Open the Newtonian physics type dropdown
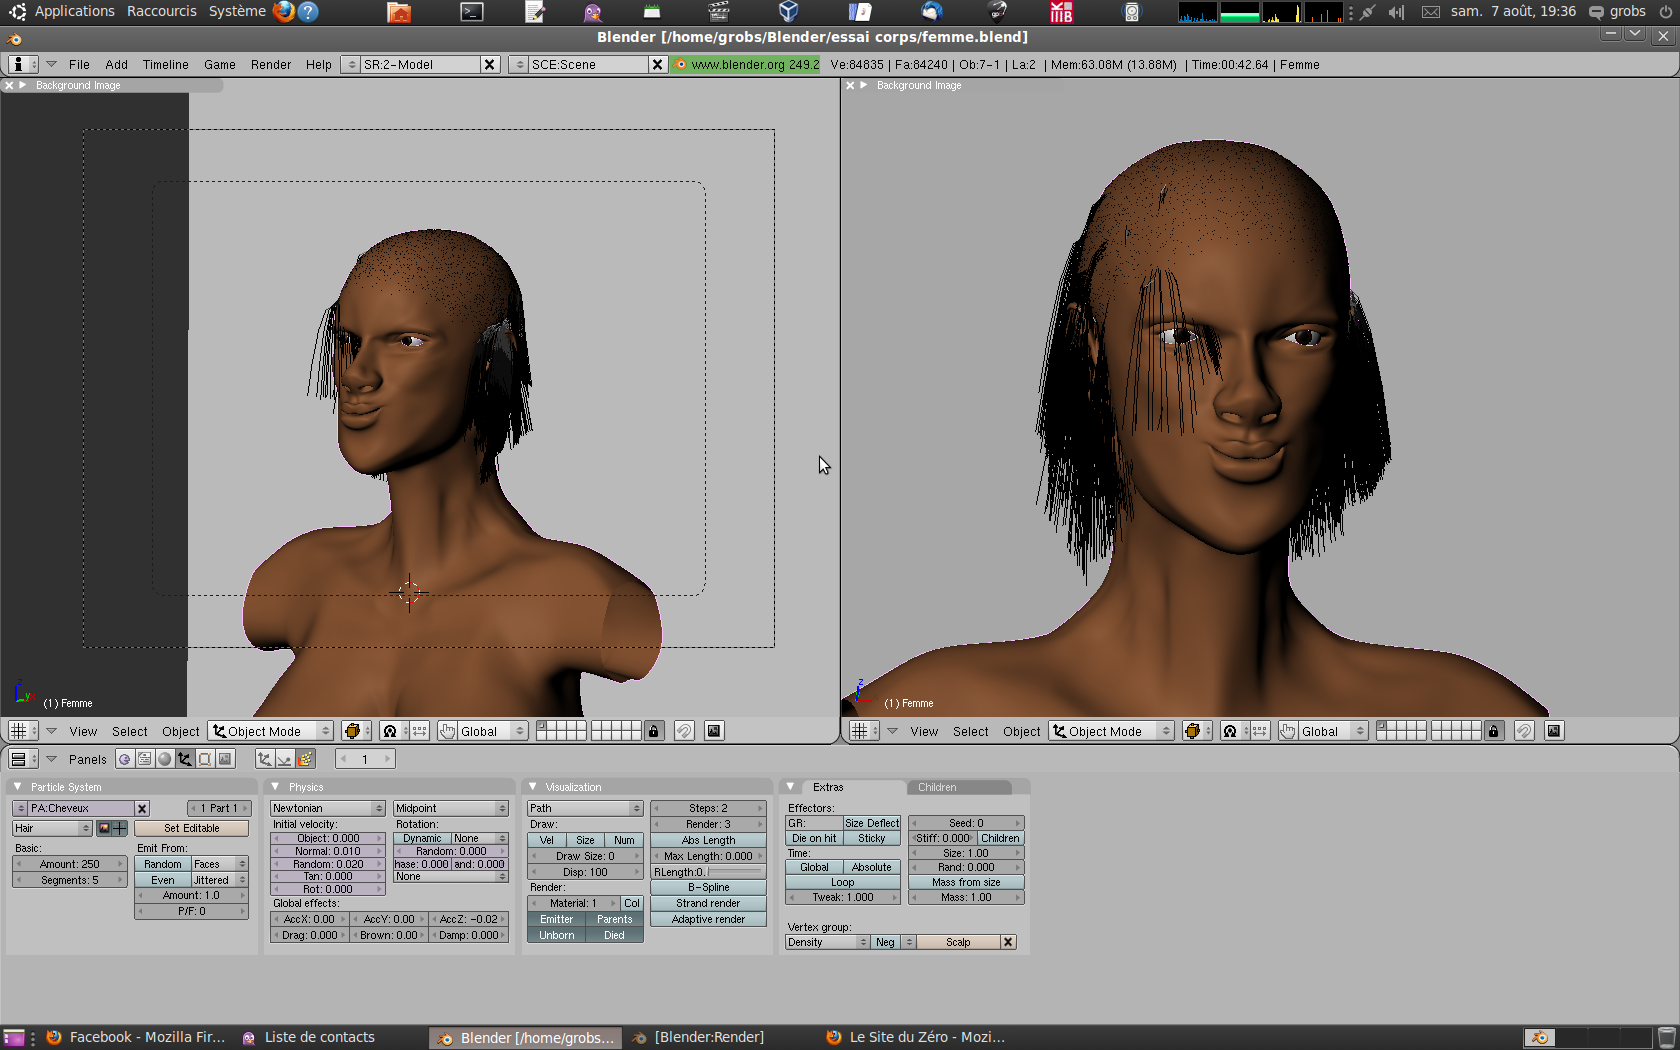Screen dimensions: 1680x1050 click(327, 808)
